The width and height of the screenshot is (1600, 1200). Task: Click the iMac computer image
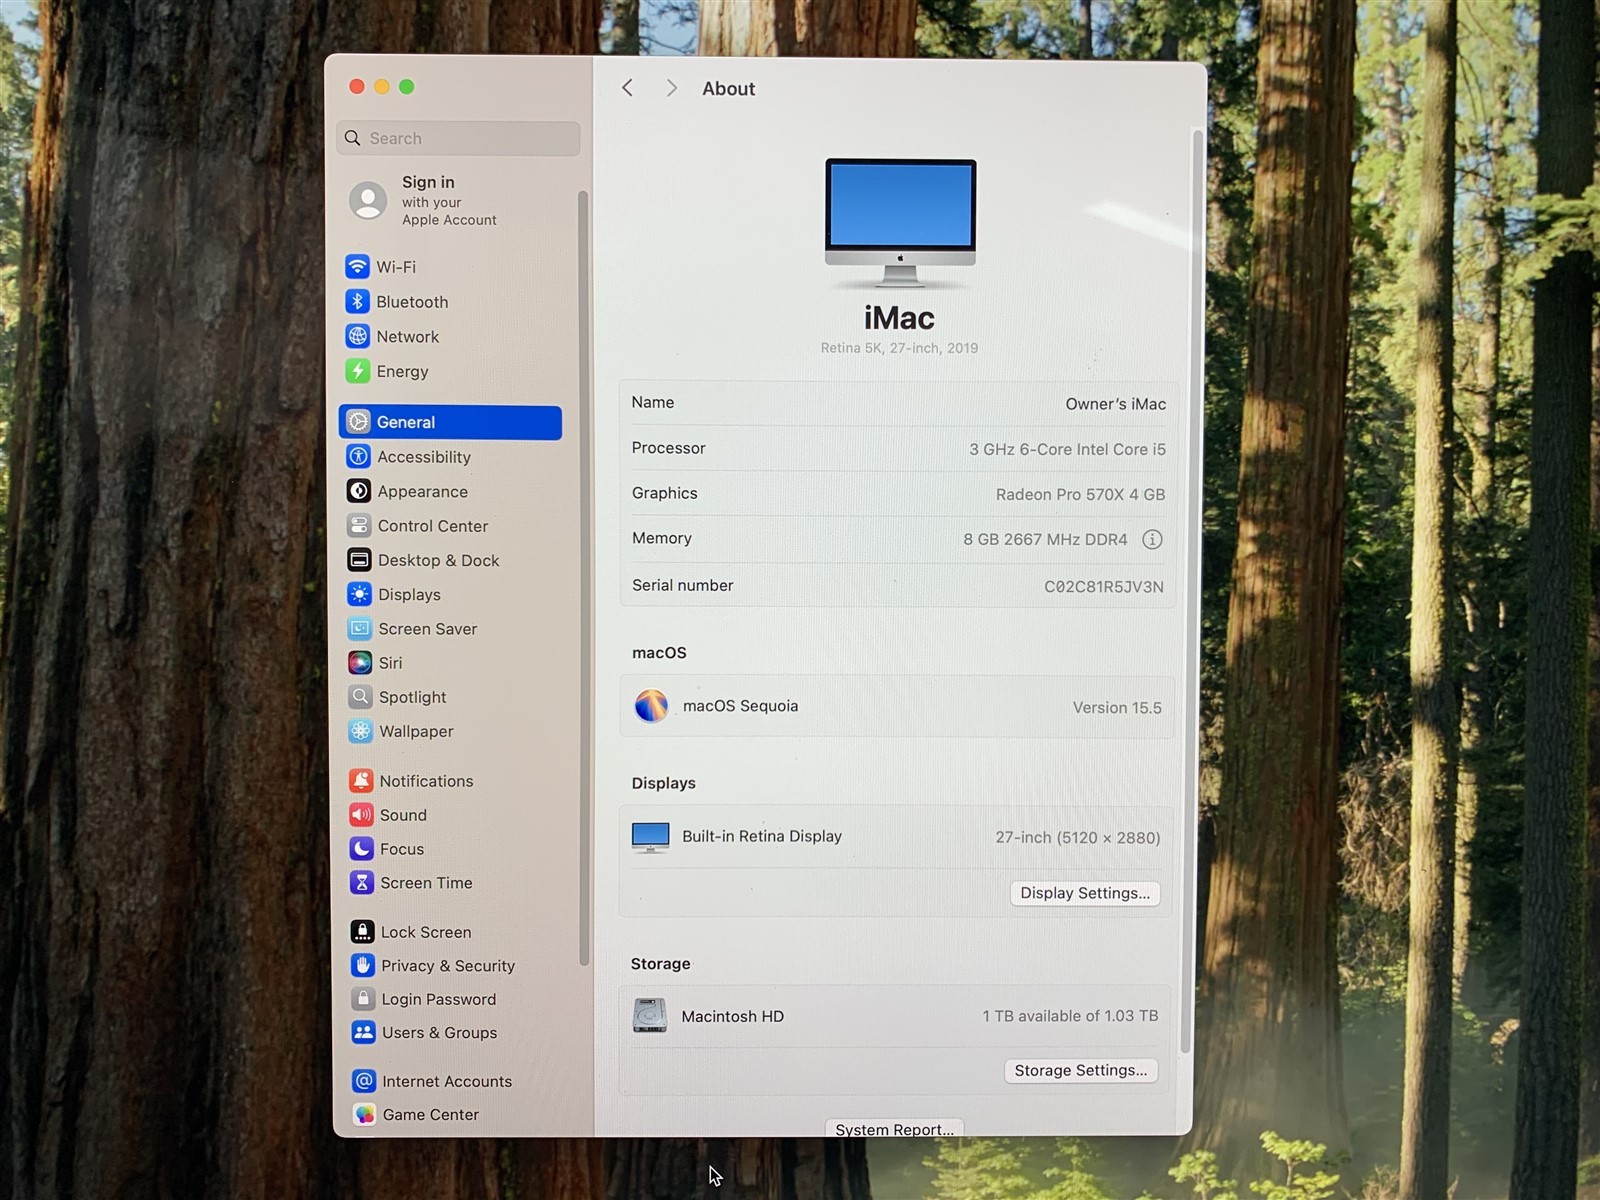[x=900, y=224]
